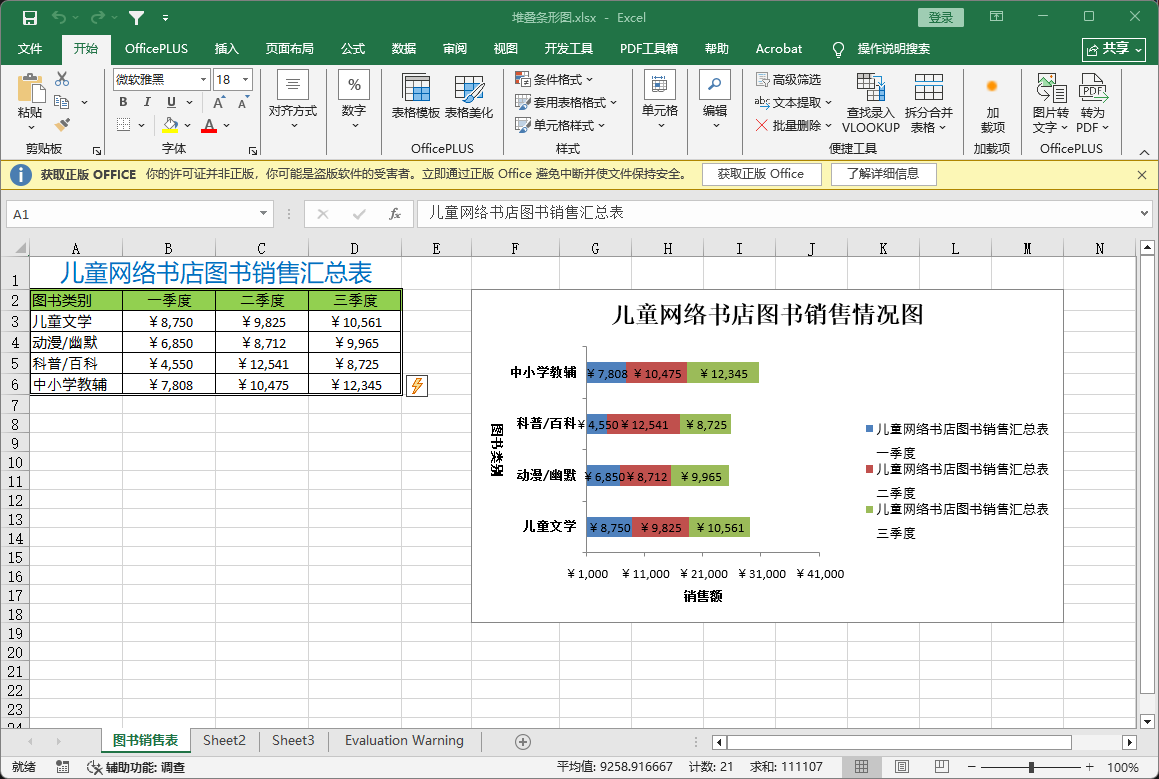Expand 套用表格格式 menu
Screen dimensions: 1159x779
tap(565, 102)
